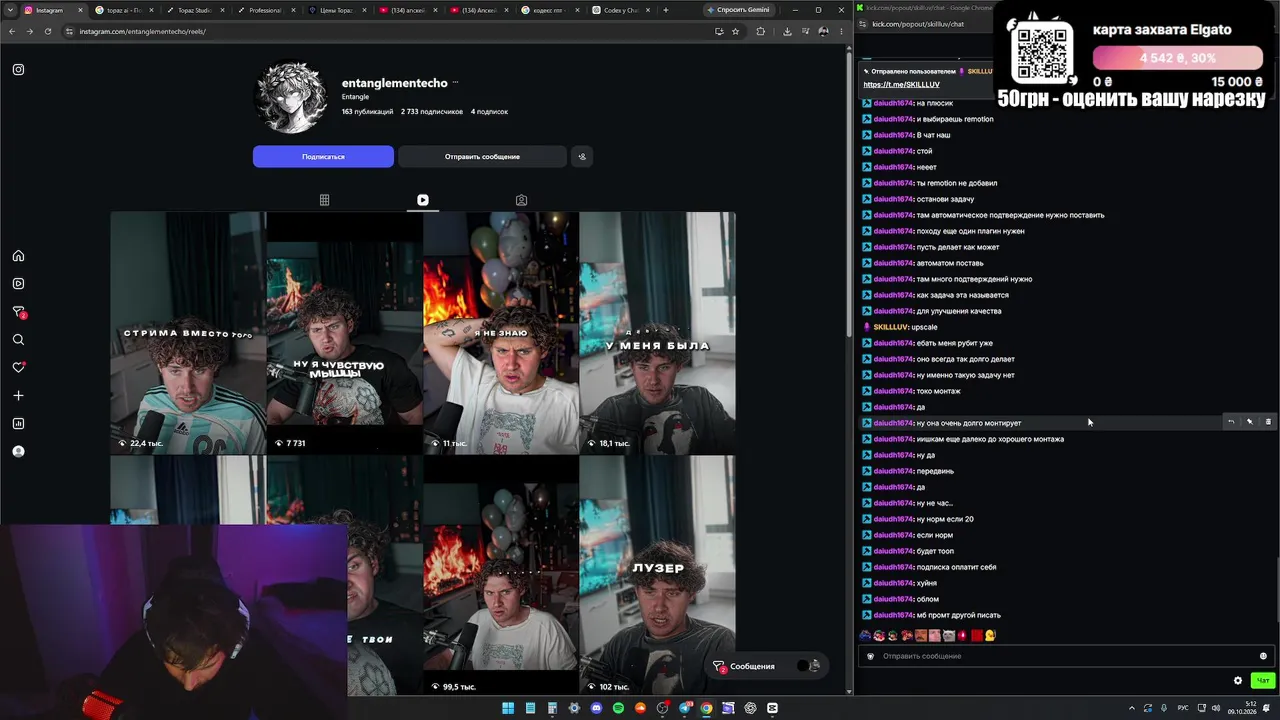Viewport: 1280px width, 720px height.
Task: Open Profile avatar icon in Instagram sidebar
Action: click(18, 452)
